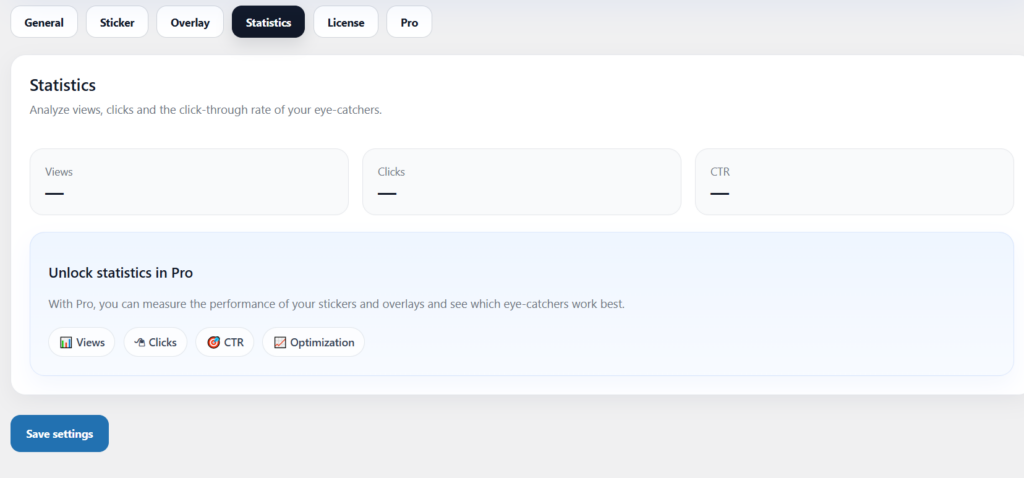Click the target bullseye icon beside CTR
1024x478 pixels.
(x=213, y=342)
